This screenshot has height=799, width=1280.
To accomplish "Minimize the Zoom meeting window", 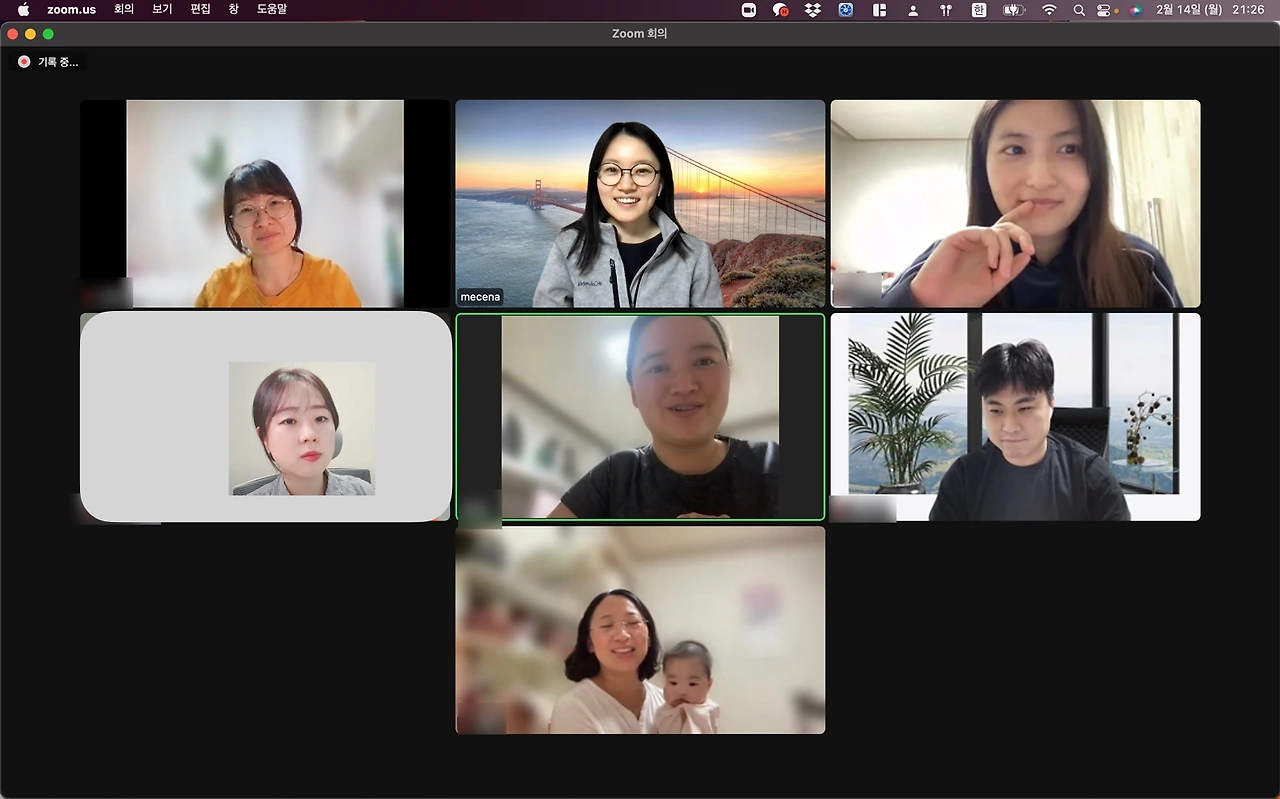I will coord(30,34).
